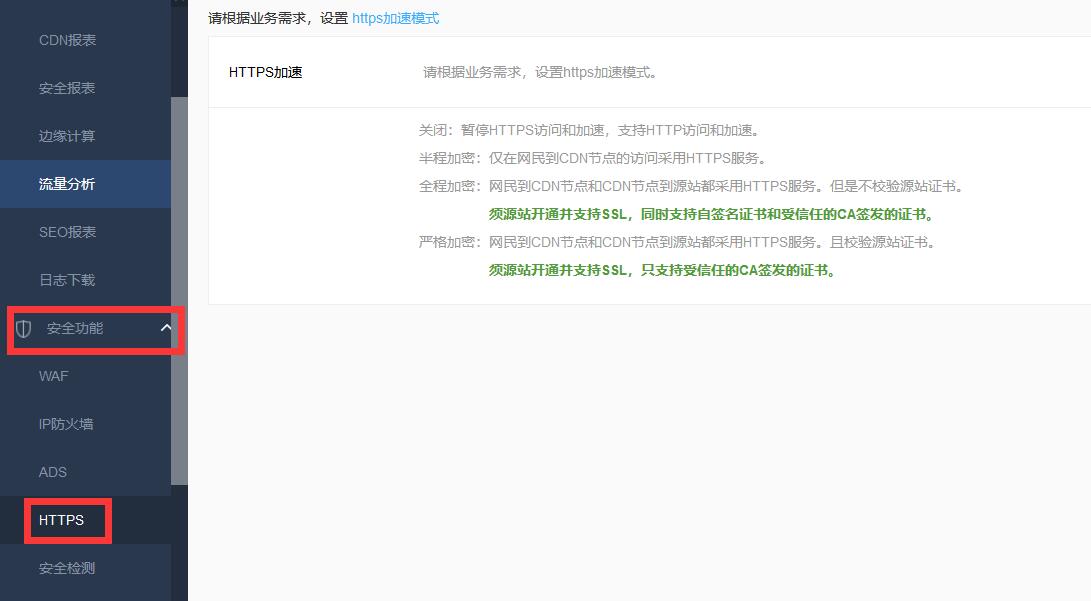Click the 关闭 mode description line
The image size is (1091, 601).
590,131
